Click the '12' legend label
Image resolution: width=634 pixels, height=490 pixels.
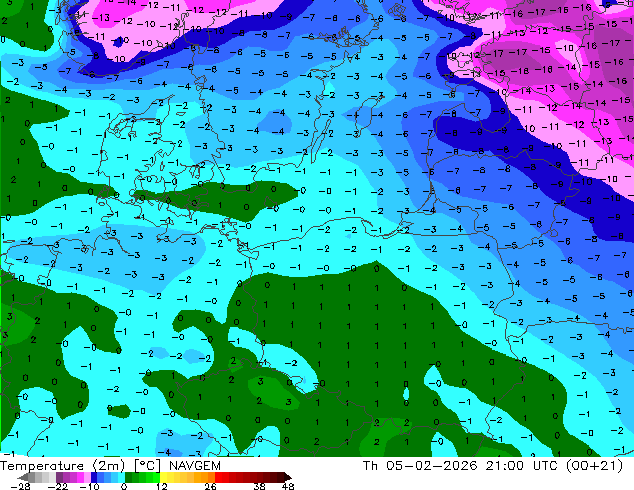point(162,486)
